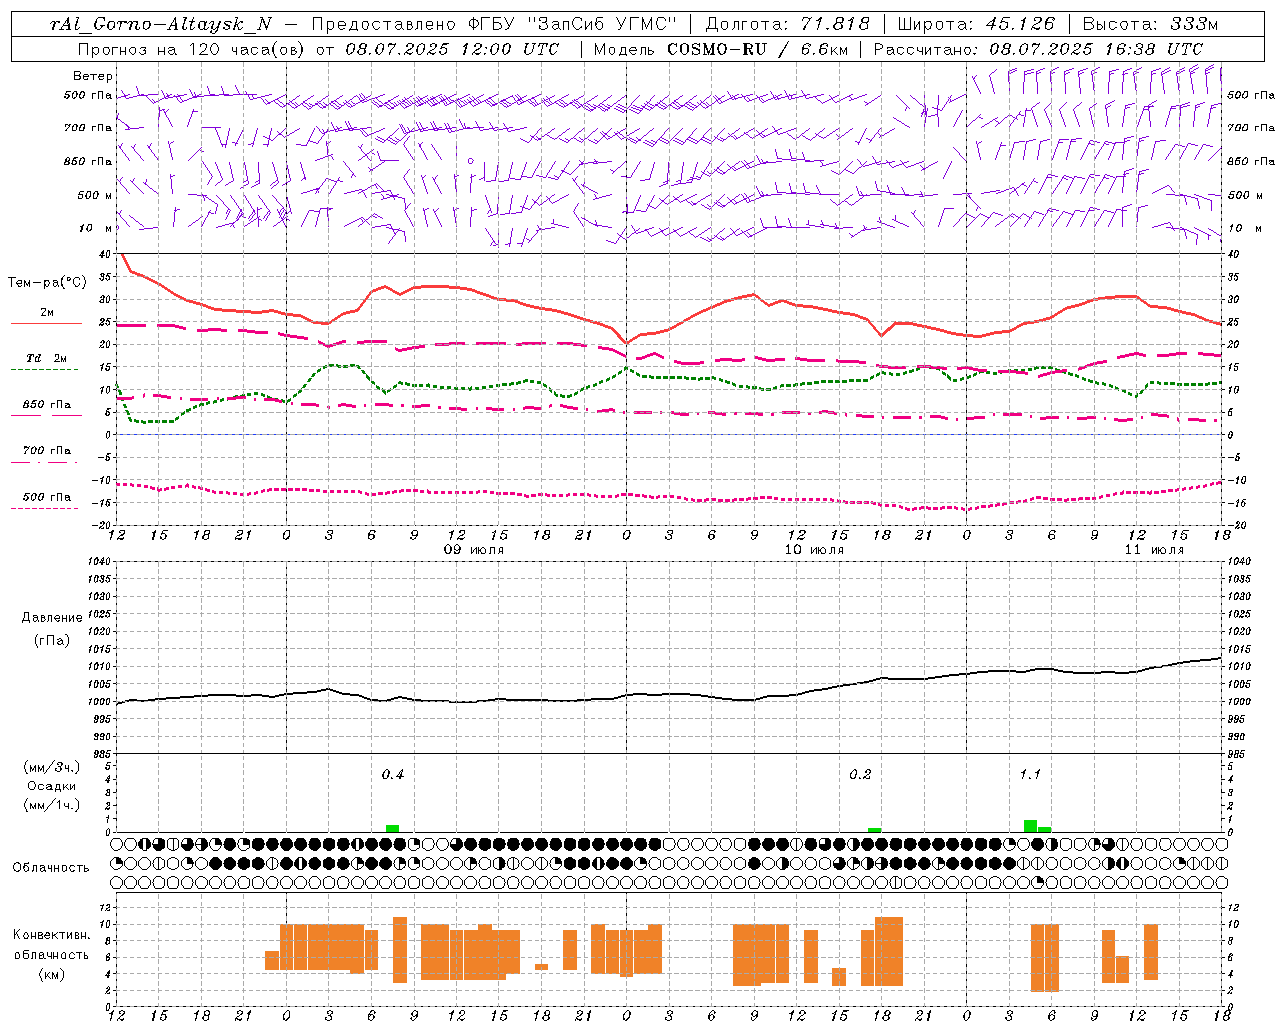Click the Ветер panel label
This screenshot has width=1280, height=1024.
click(x=93, y=76)
